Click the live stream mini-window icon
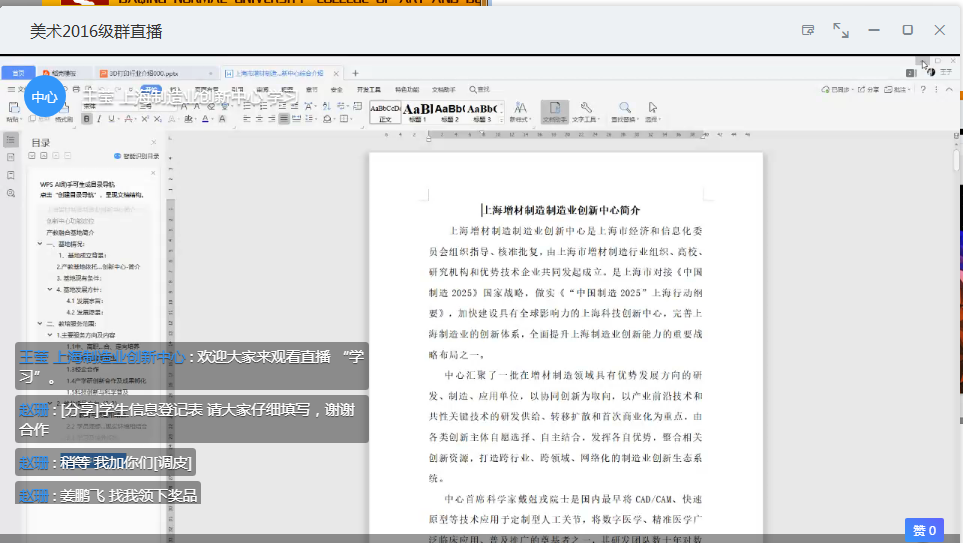The width and height of the screenshot is (963, 543). (808, 30)
